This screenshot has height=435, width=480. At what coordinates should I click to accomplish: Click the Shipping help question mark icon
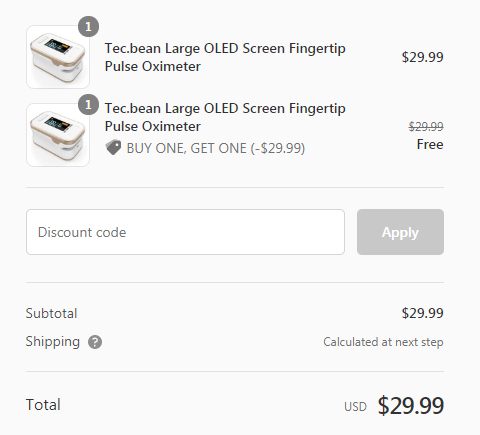[95, 342]
